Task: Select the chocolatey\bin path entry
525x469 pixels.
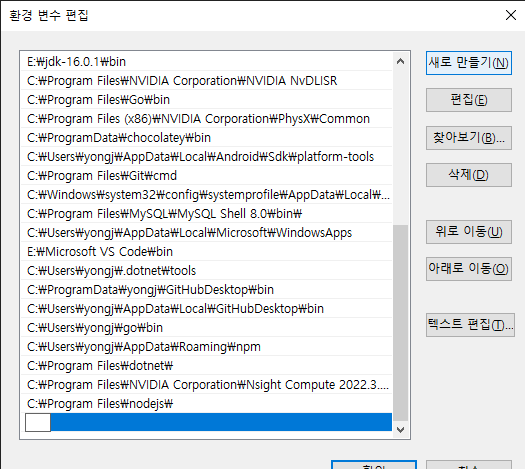Action: point(207,138)
